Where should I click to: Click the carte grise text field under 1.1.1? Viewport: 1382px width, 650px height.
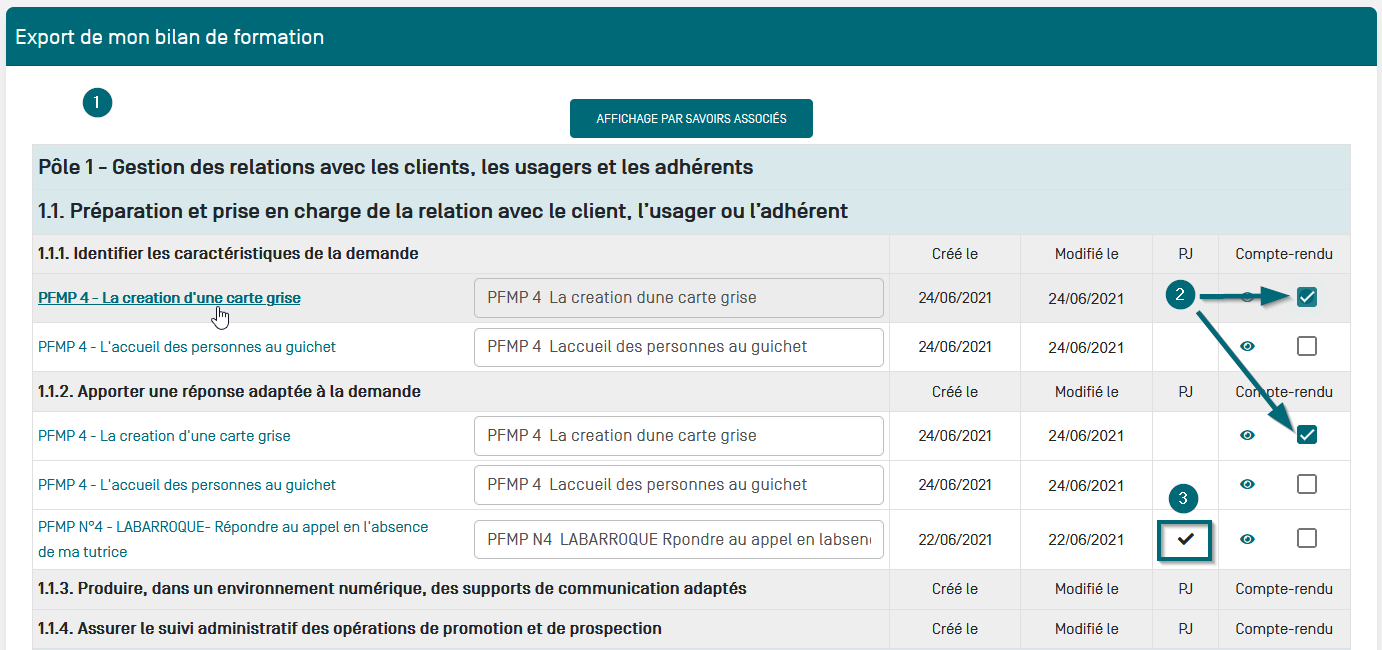pyautogui.click(x=678, y=298)
